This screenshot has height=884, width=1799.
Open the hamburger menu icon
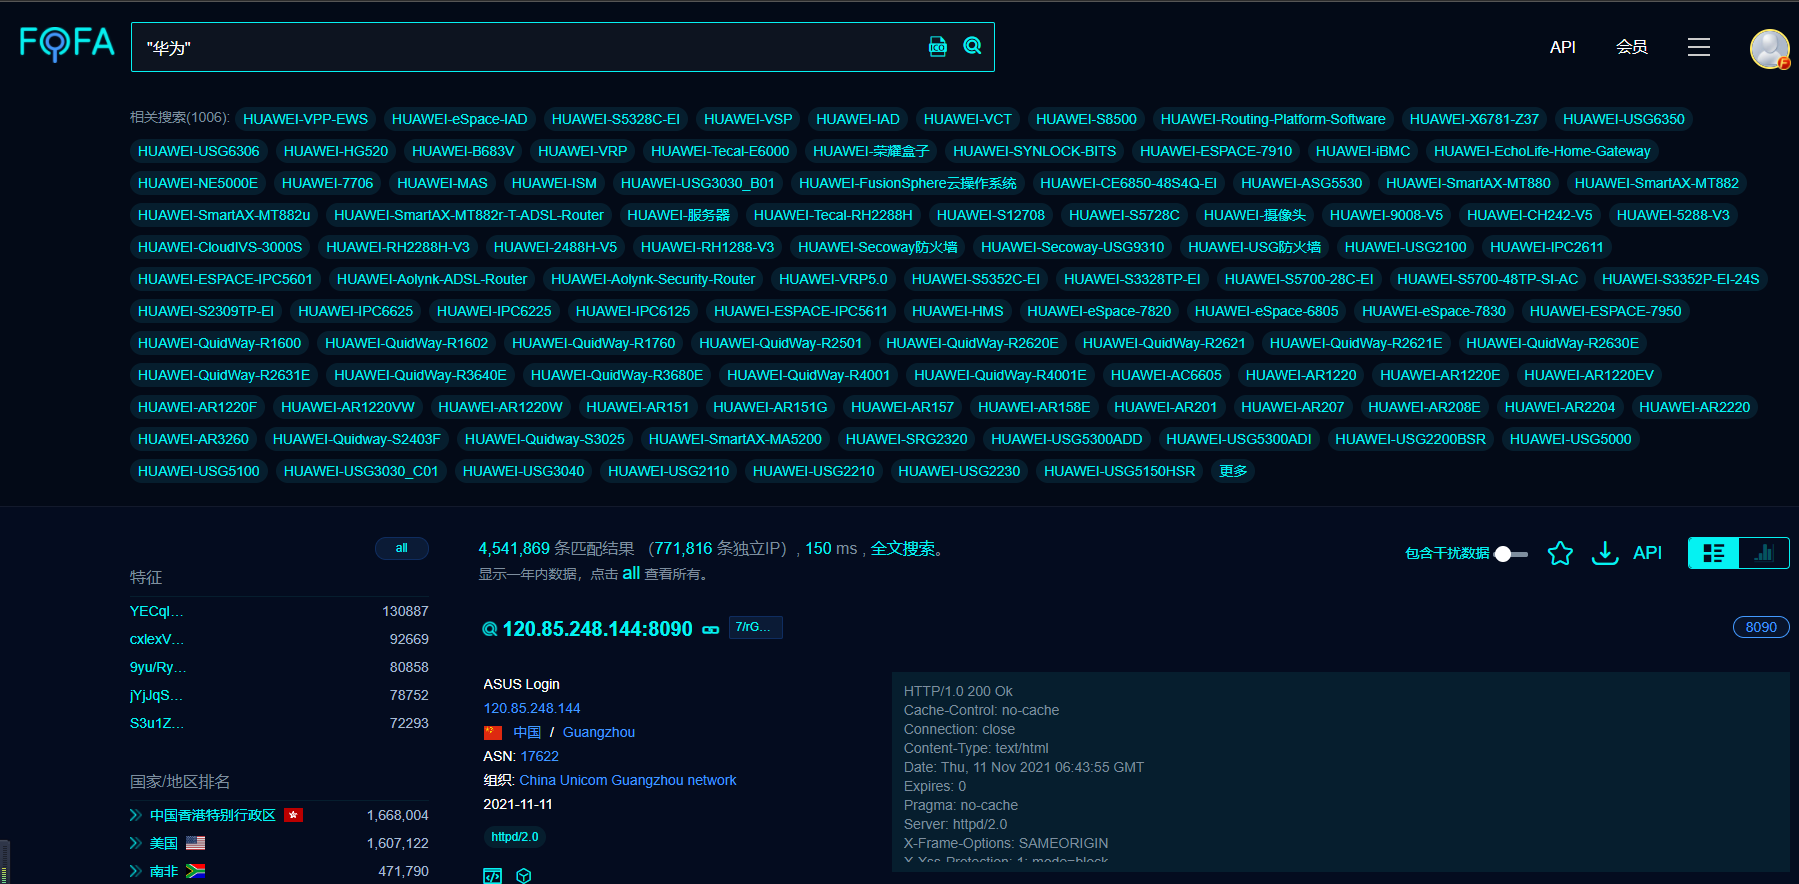click(x=1699, y=47)
